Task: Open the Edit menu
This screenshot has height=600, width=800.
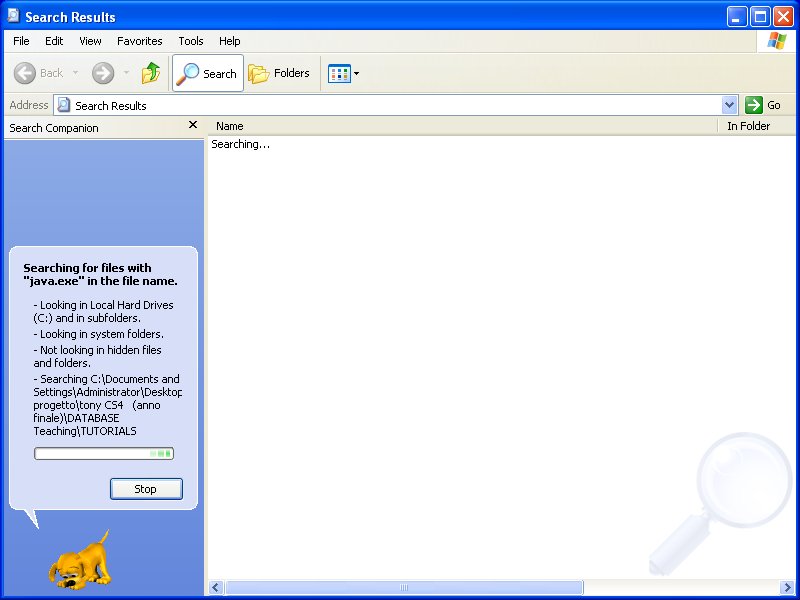Action: pos(54,41)
